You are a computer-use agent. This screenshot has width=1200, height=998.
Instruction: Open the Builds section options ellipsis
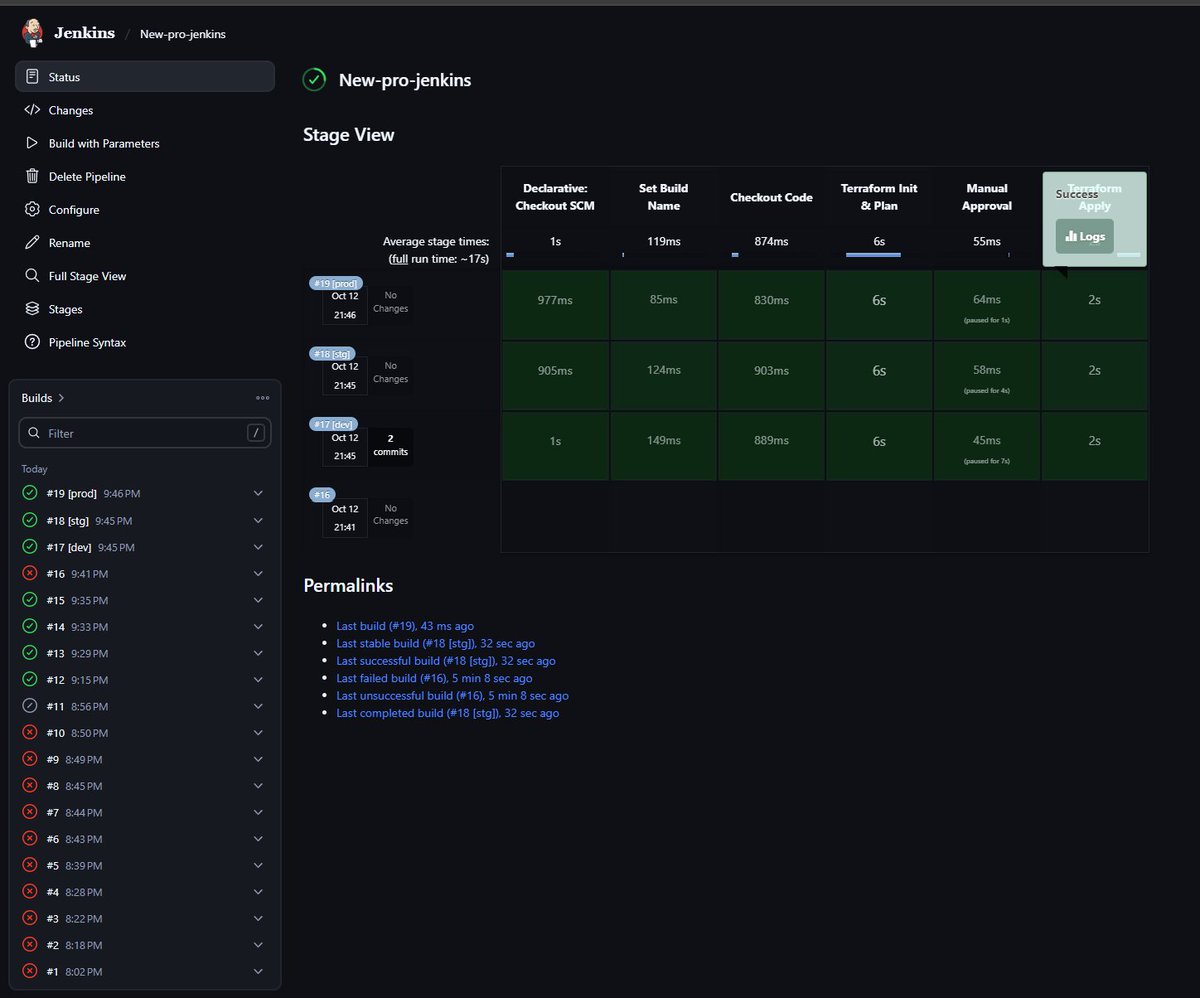click(263, 398)
